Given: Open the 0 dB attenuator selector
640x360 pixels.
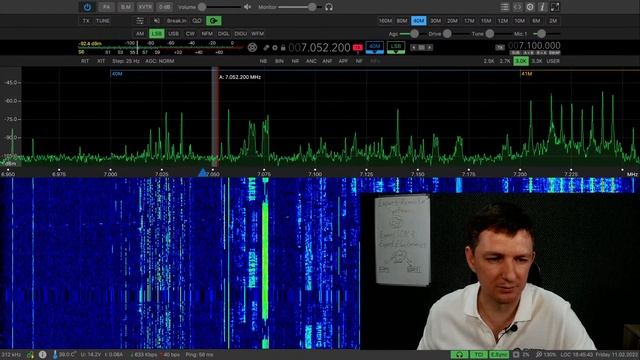Looking at the screenshot, I should (164, 7).
